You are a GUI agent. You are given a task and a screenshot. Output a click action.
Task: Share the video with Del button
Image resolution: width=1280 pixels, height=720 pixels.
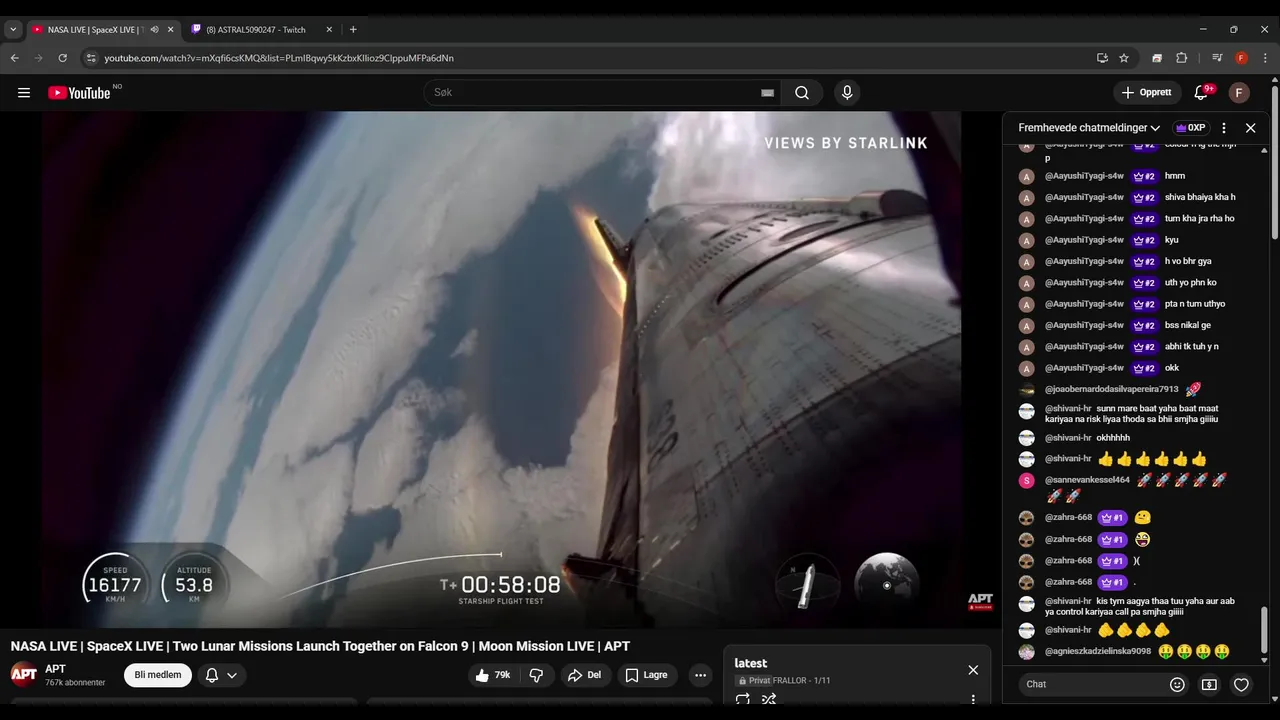pyautogui.click(x=585, y=675)
